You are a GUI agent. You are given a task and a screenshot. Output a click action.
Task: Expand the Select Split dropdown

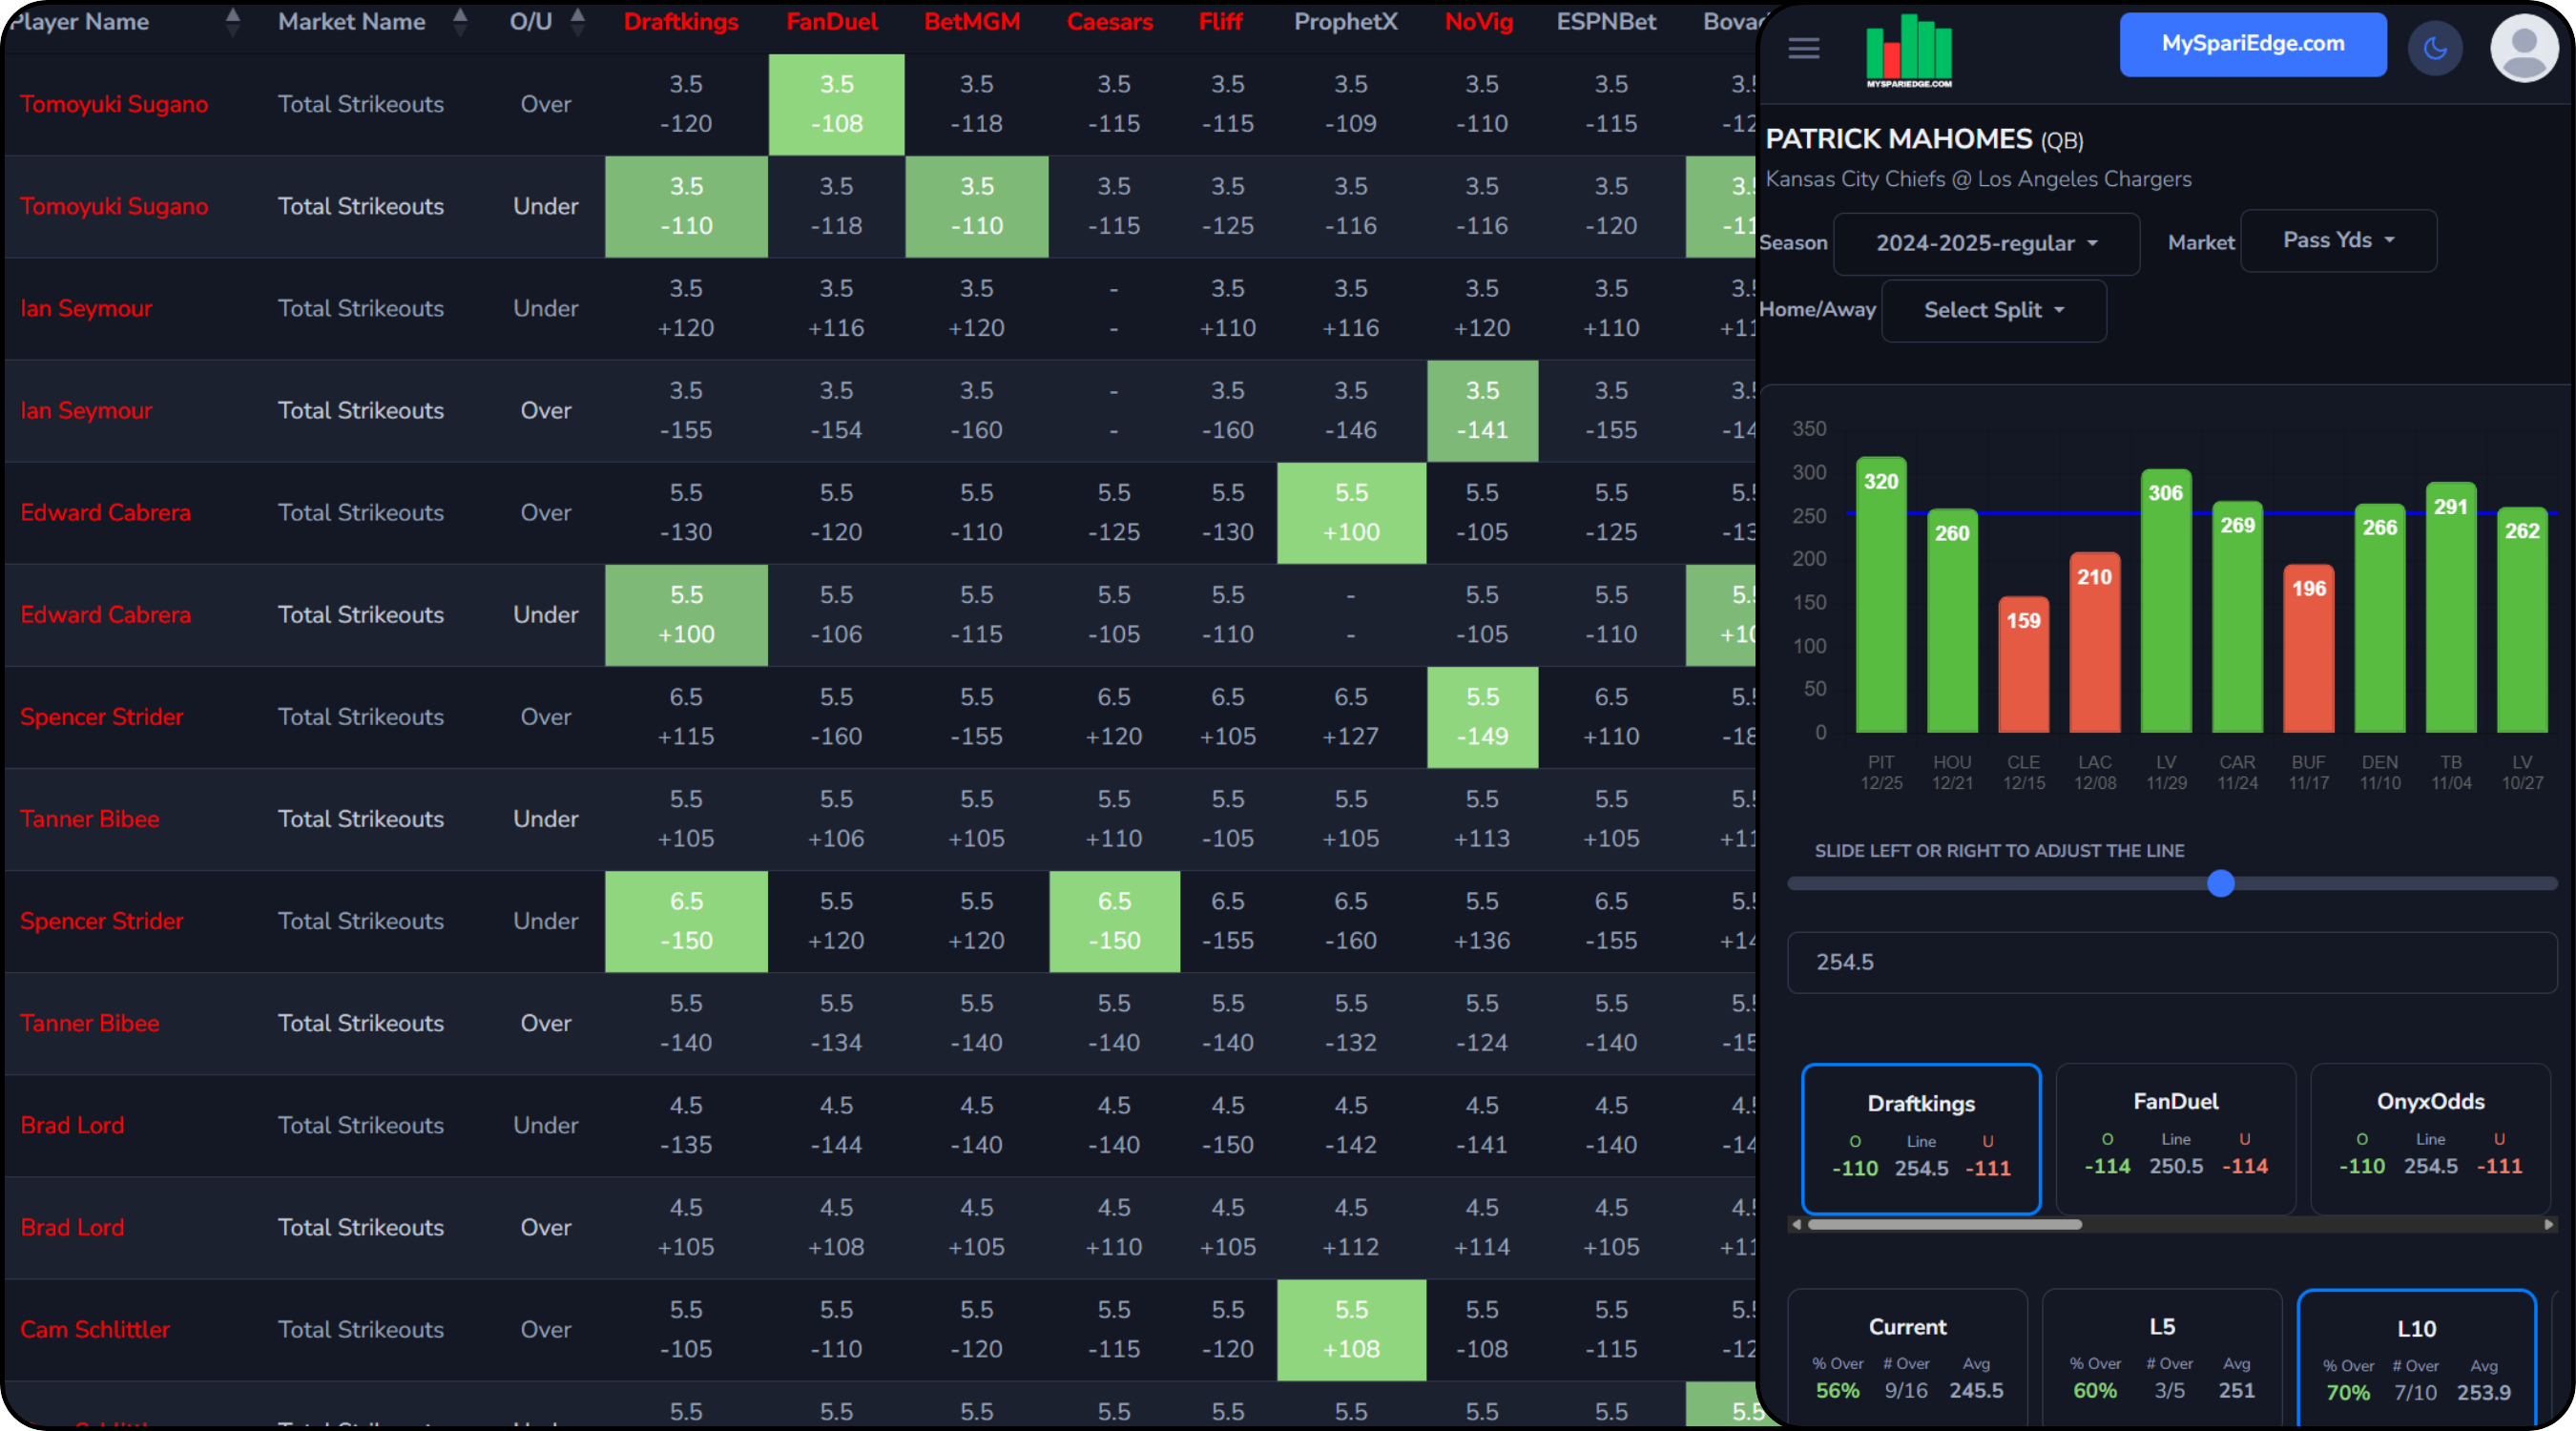[1993, 310]
